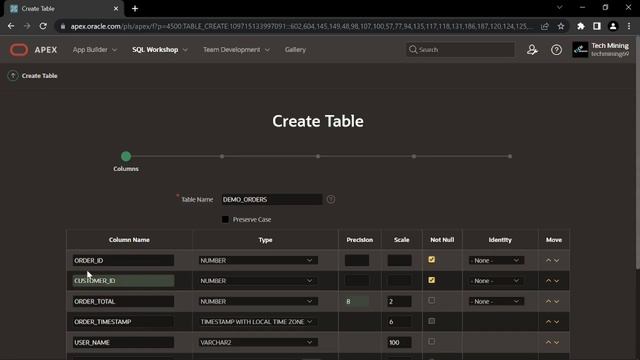Move CUSTOMER_ID column up
Viewport: 640px width, 360px height.
coord(549,280)
